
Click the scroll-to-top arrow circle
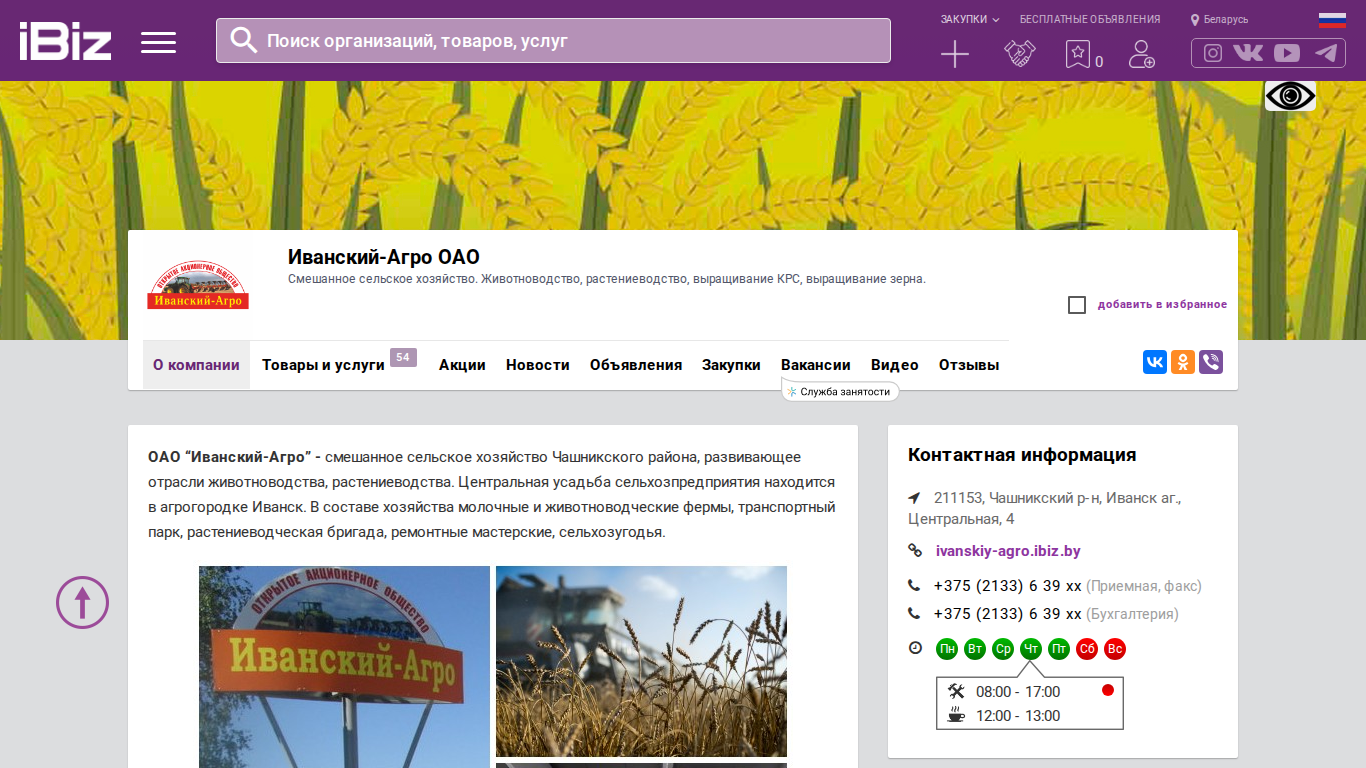point(82,602)
